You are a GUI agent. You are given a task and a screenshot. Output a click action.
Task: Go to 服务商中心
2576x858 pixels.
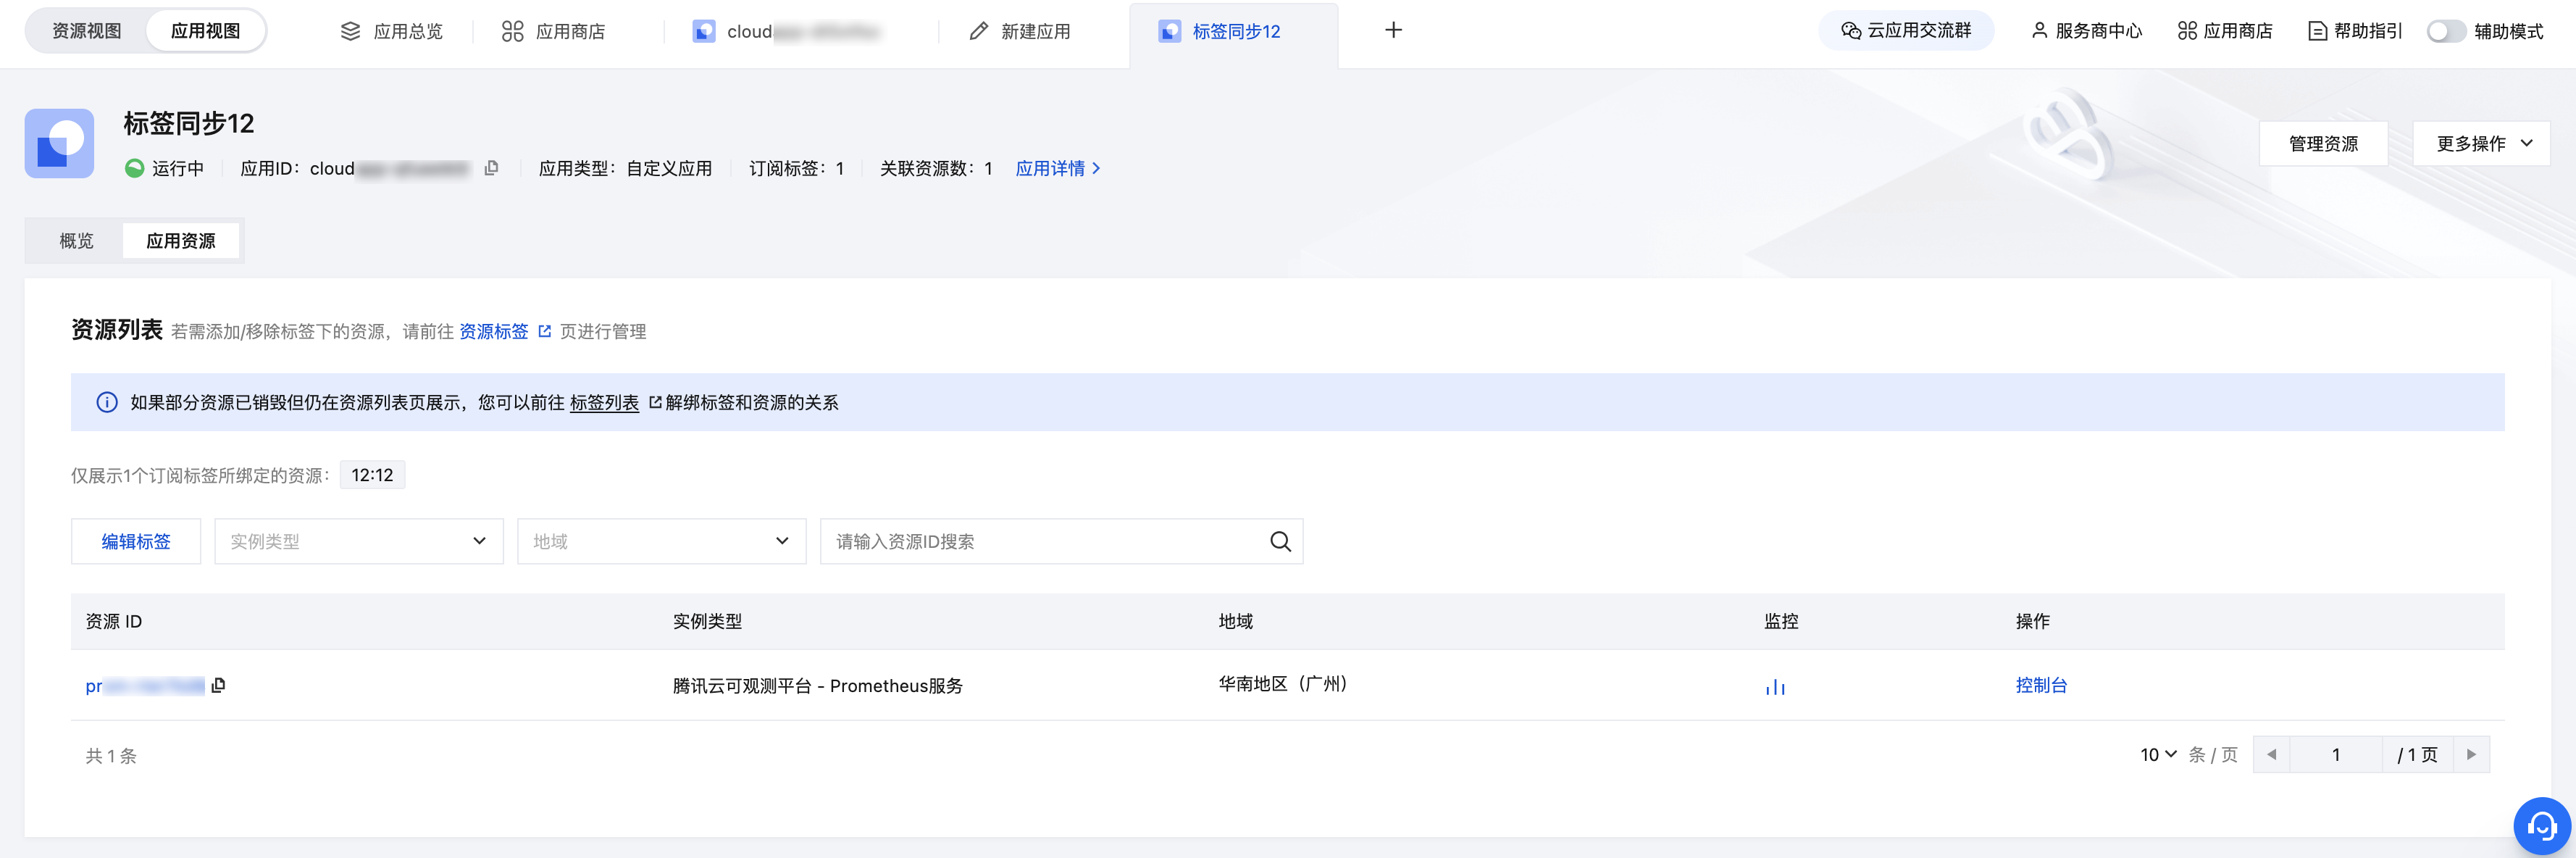point(2086,31)
